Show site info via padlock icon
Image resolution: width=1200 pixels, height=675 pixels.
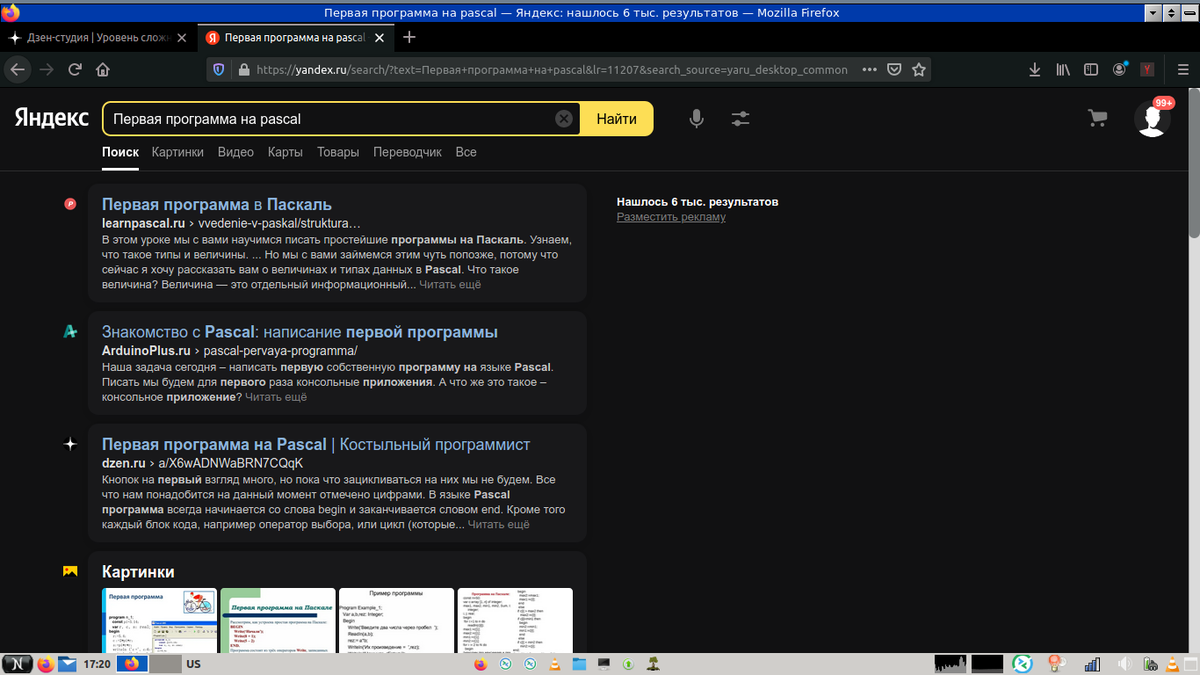(x=243, y=70)
